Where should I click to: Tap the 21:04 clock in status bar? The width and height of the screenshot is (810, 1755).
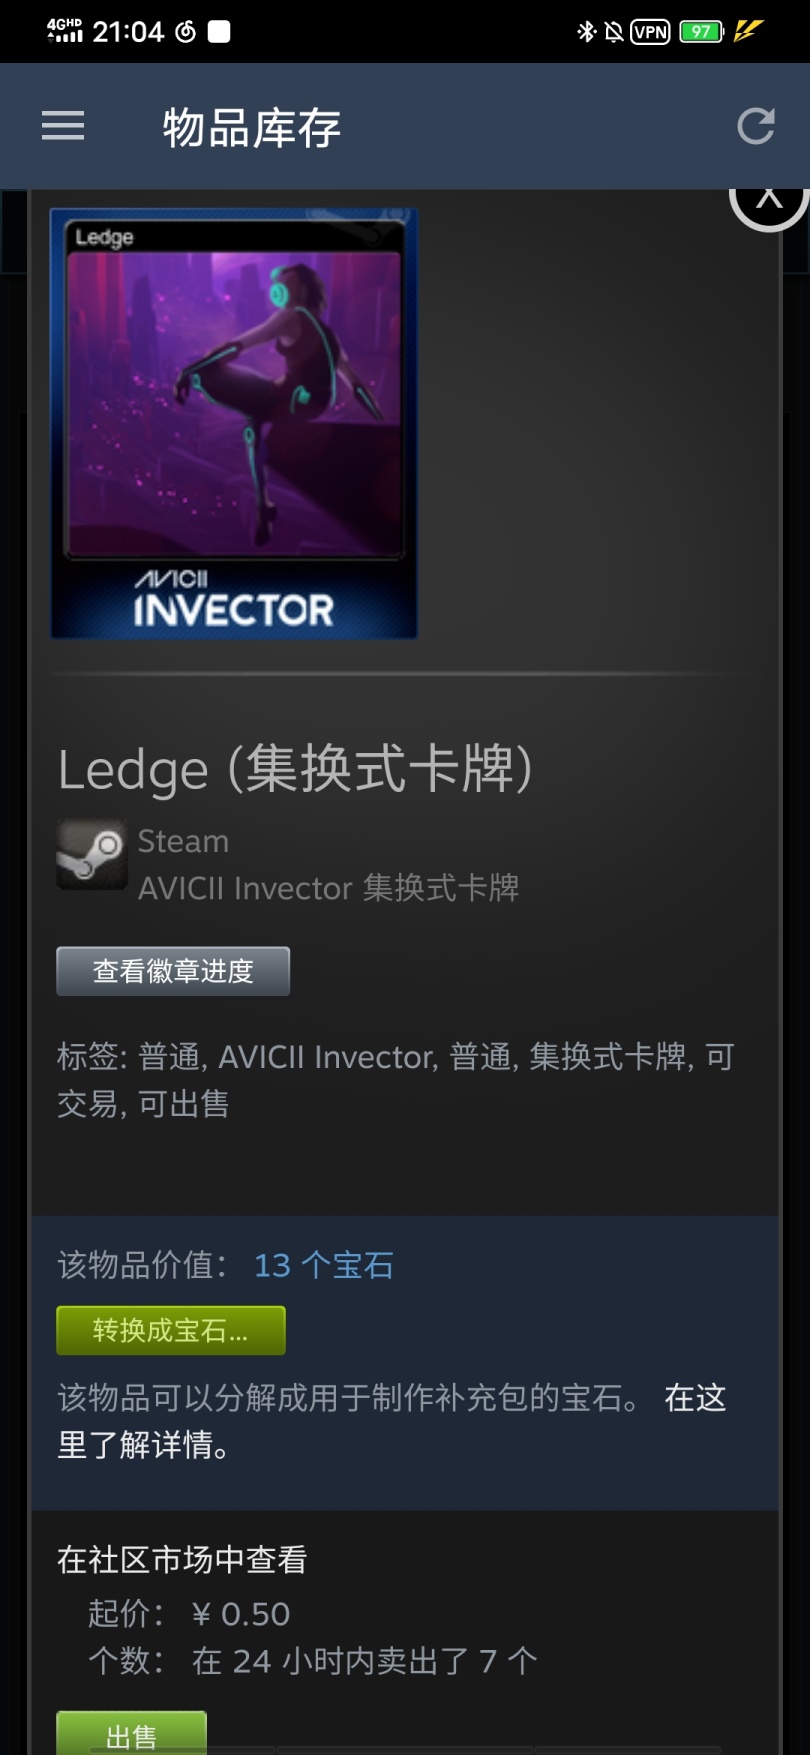point(128,32)
